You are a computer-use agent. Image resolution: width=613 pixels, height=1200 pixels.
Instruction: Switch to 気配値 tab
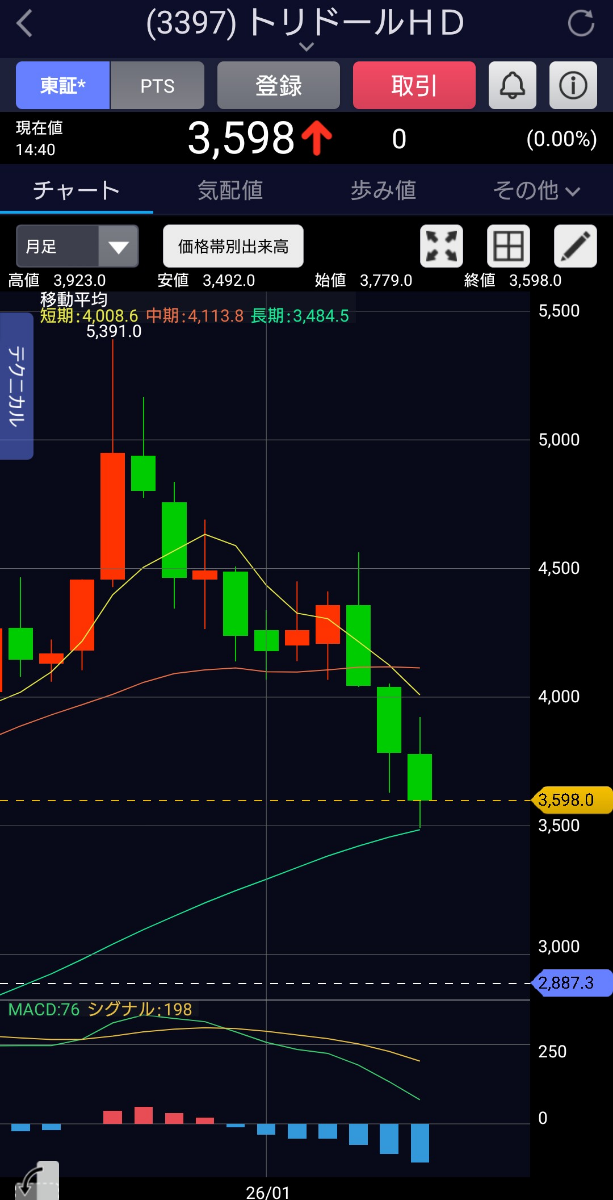click(230, 190)
